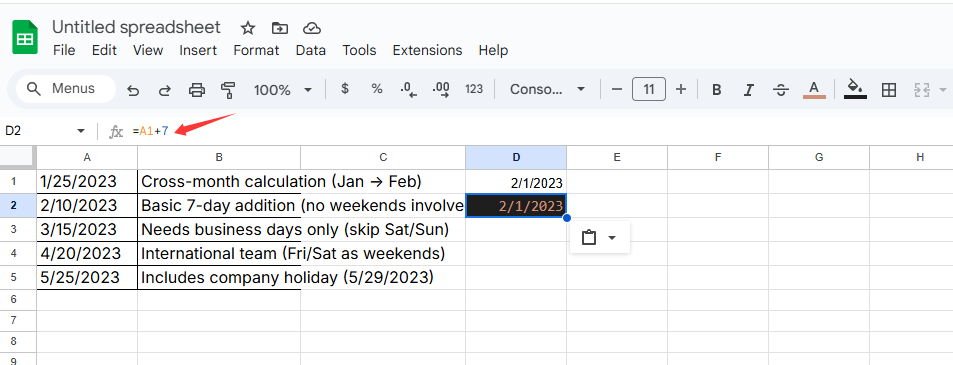Star the Untitled spreadsheet document
Screen dimensions: 953x365
click(247, 28)
